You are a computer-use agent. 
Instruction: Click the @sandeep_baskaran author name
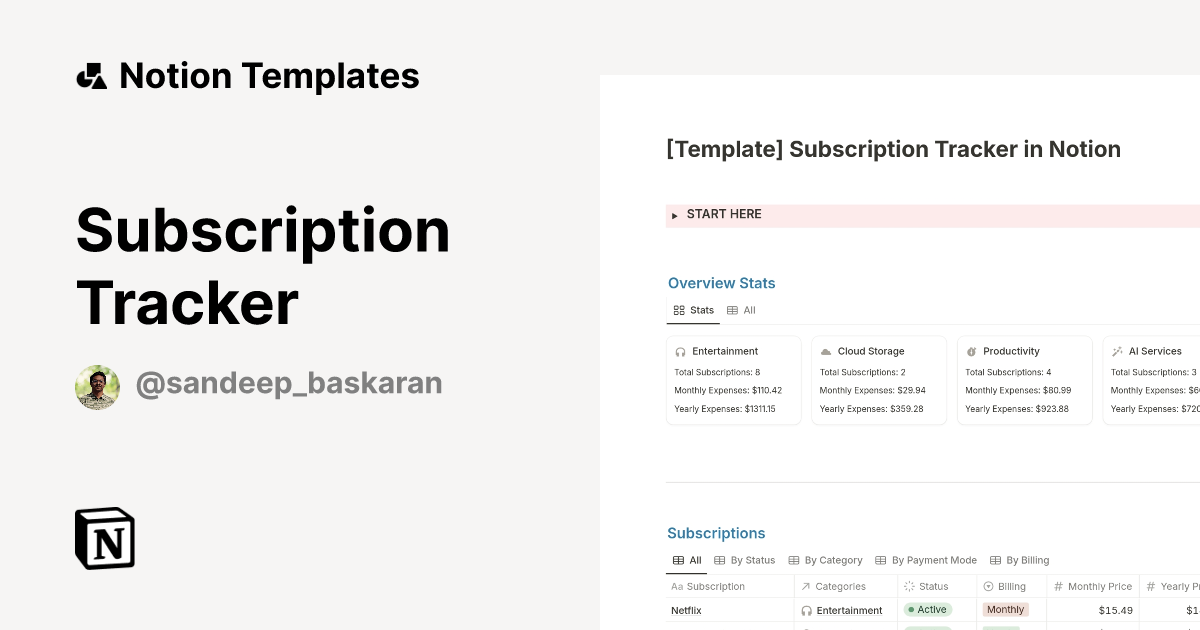pos(289,383)
